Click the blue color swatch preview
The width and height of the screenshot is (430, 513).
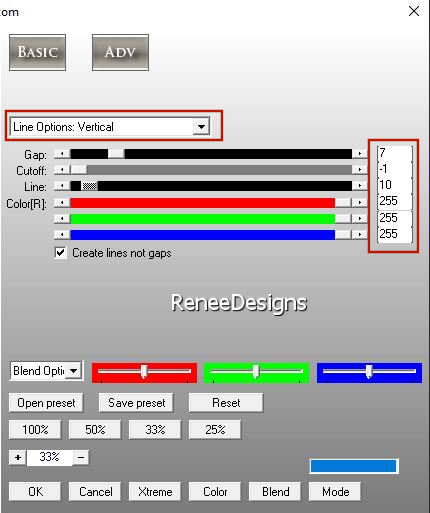[x=354, y=466]
